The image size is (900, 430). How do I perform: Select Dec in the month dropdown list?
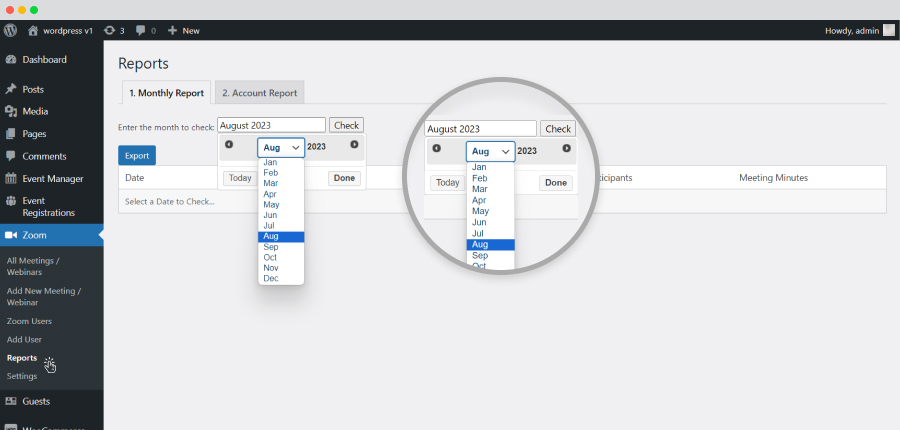tap(281, 278)
